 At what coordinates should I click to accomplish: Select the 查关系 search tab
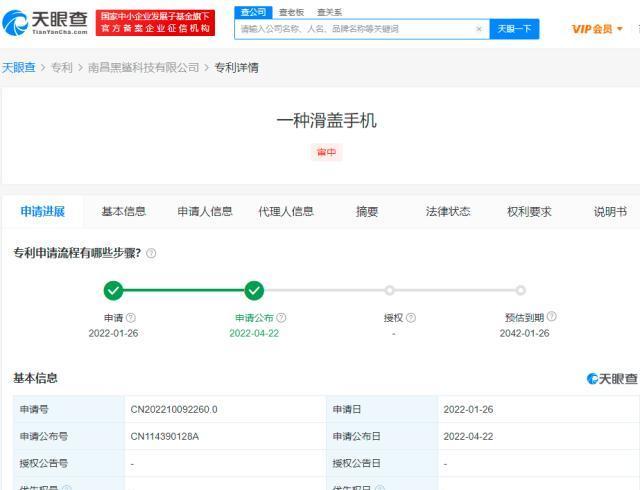tap(329, 13)
